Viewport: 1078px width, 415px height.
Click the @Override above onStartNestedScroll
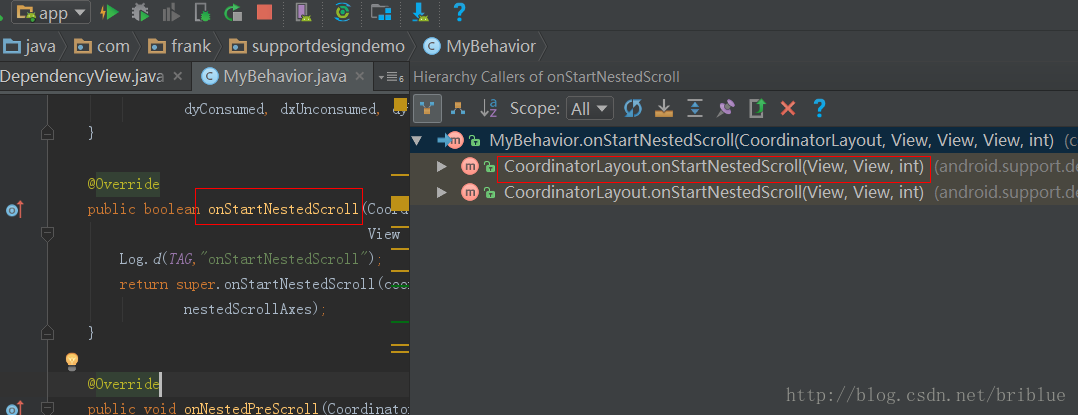pyautogui.click(x=123, y=184)
